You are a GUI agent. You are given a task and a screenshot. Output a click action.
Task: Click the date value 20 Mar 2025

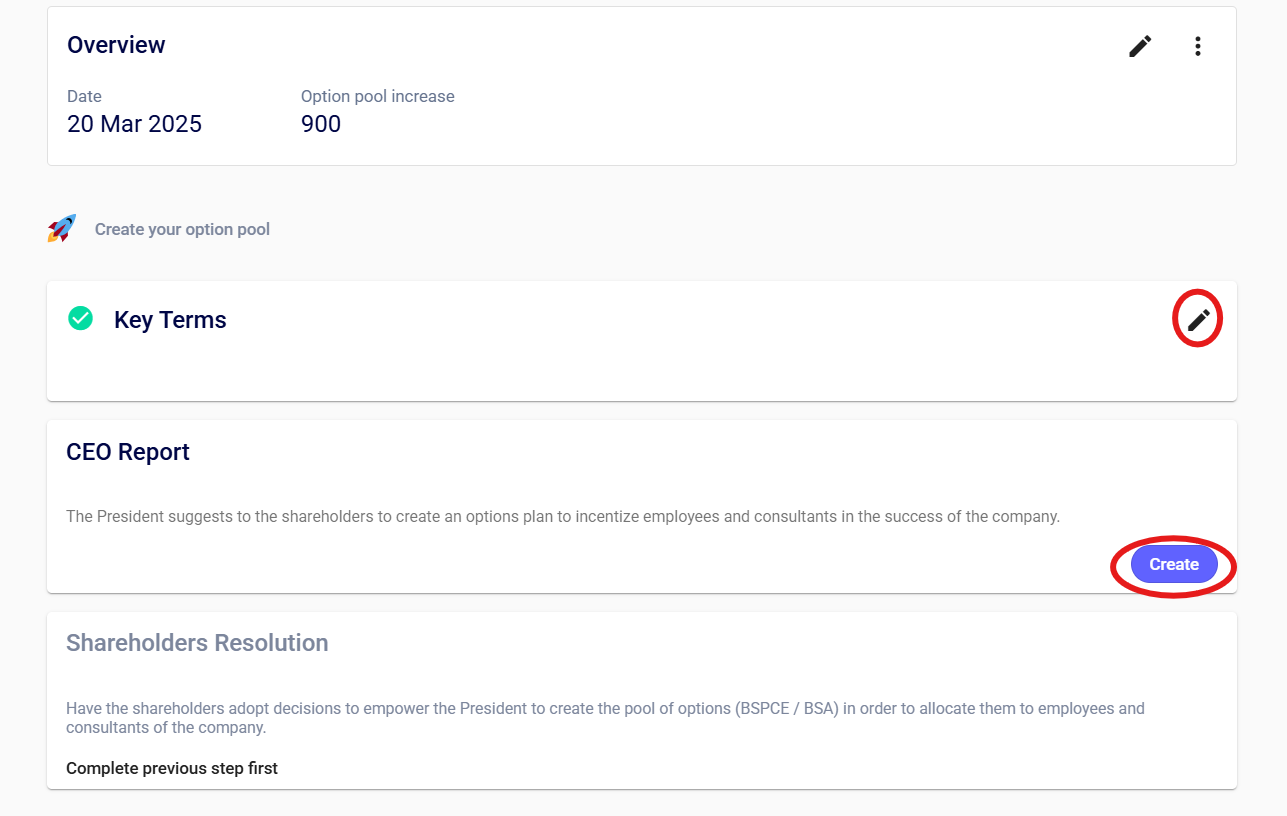click(x=134, y=124)
